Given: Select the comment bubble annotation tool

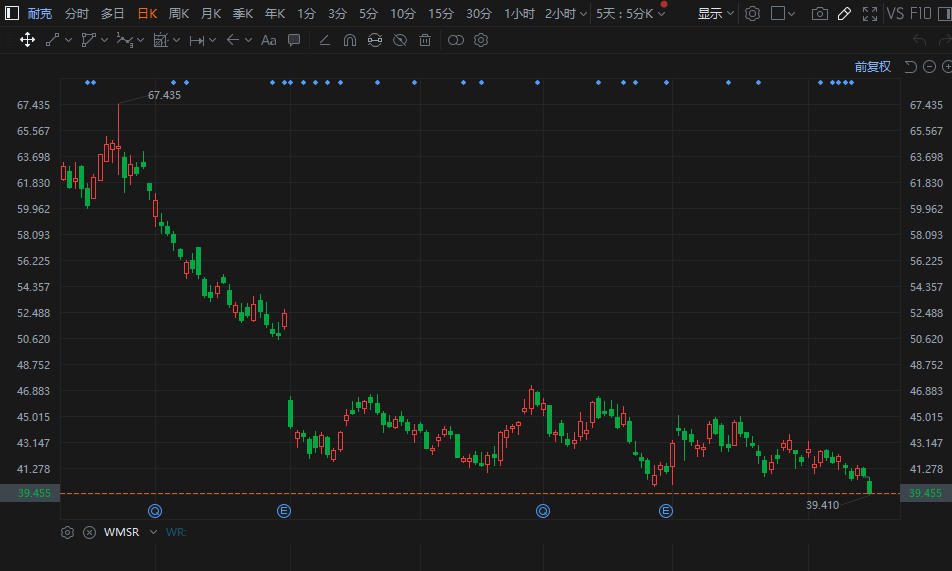Looking at the screenshot, I should click(x=294, y=40).
